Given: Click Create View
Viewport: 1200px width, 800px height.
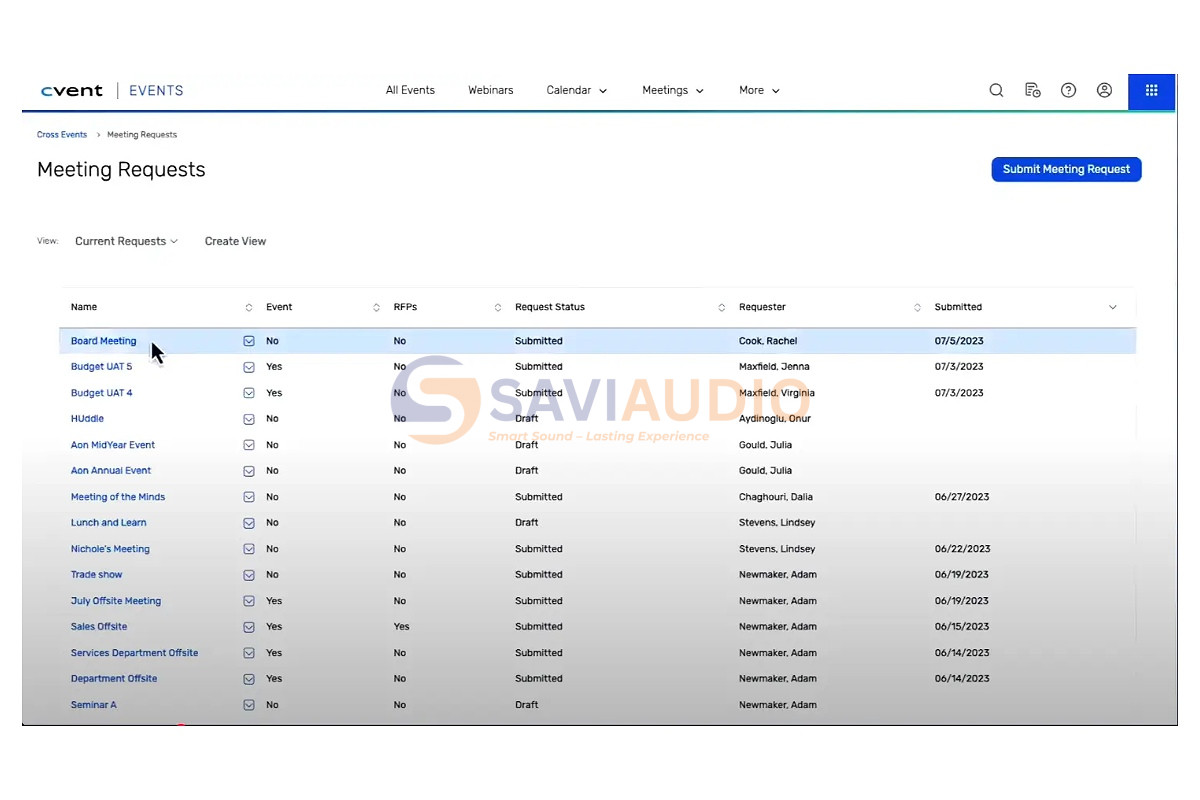Looking at the screenshot, I should click(235, 241).
